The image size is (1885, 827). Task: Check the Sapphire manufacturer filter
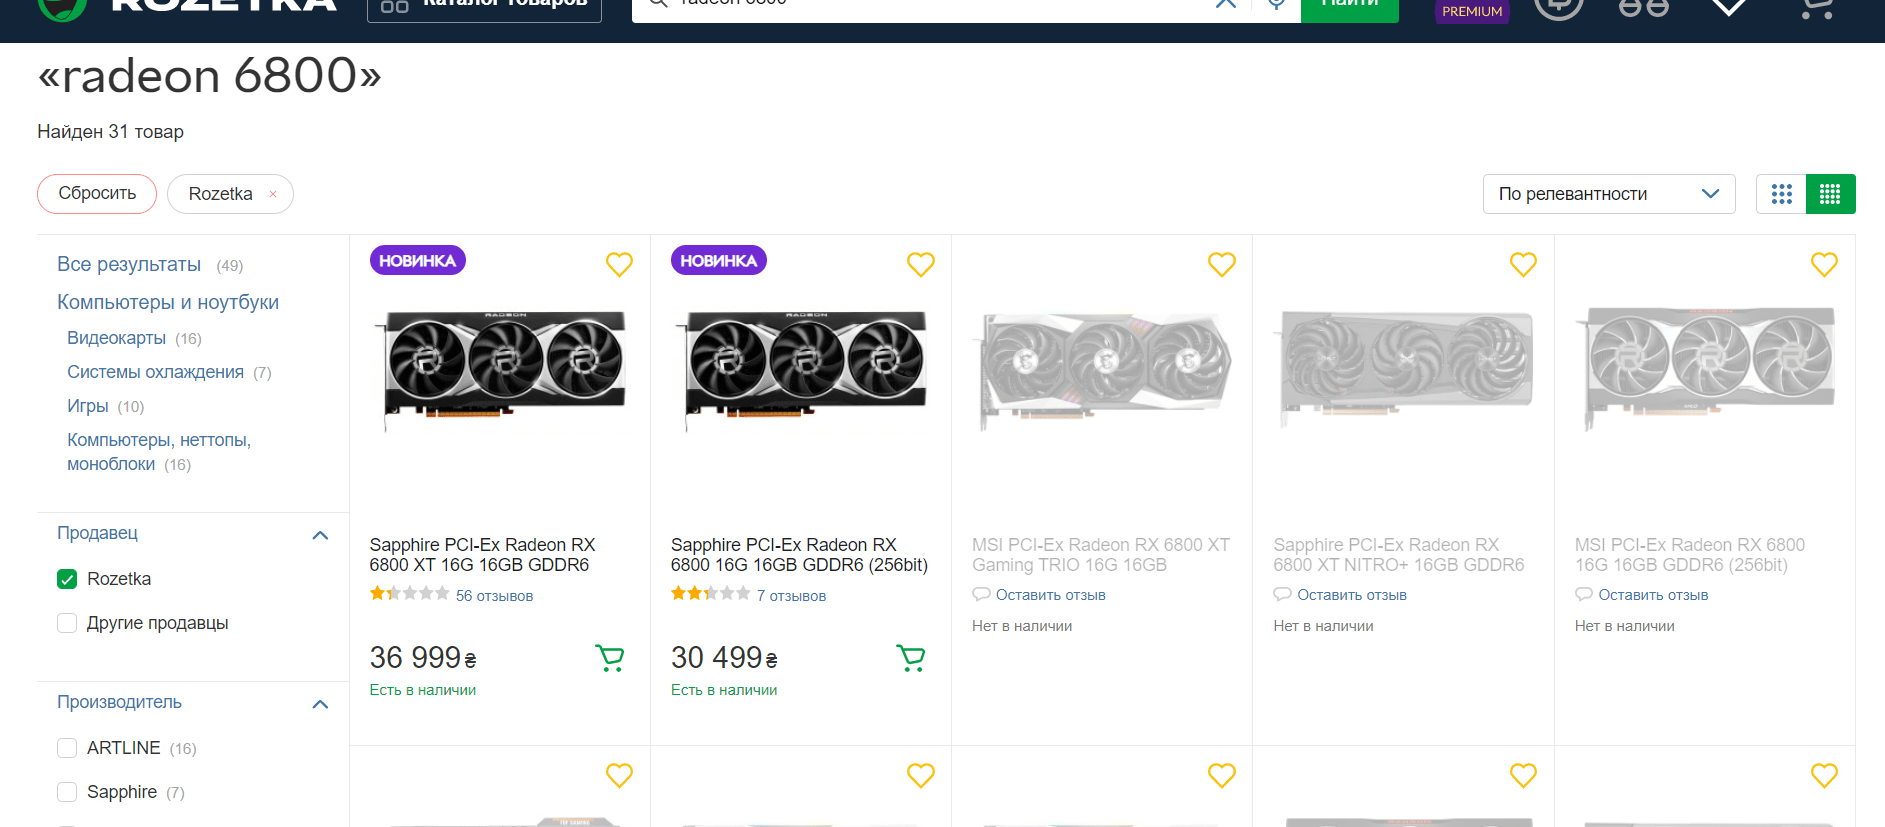pos(67,792)
